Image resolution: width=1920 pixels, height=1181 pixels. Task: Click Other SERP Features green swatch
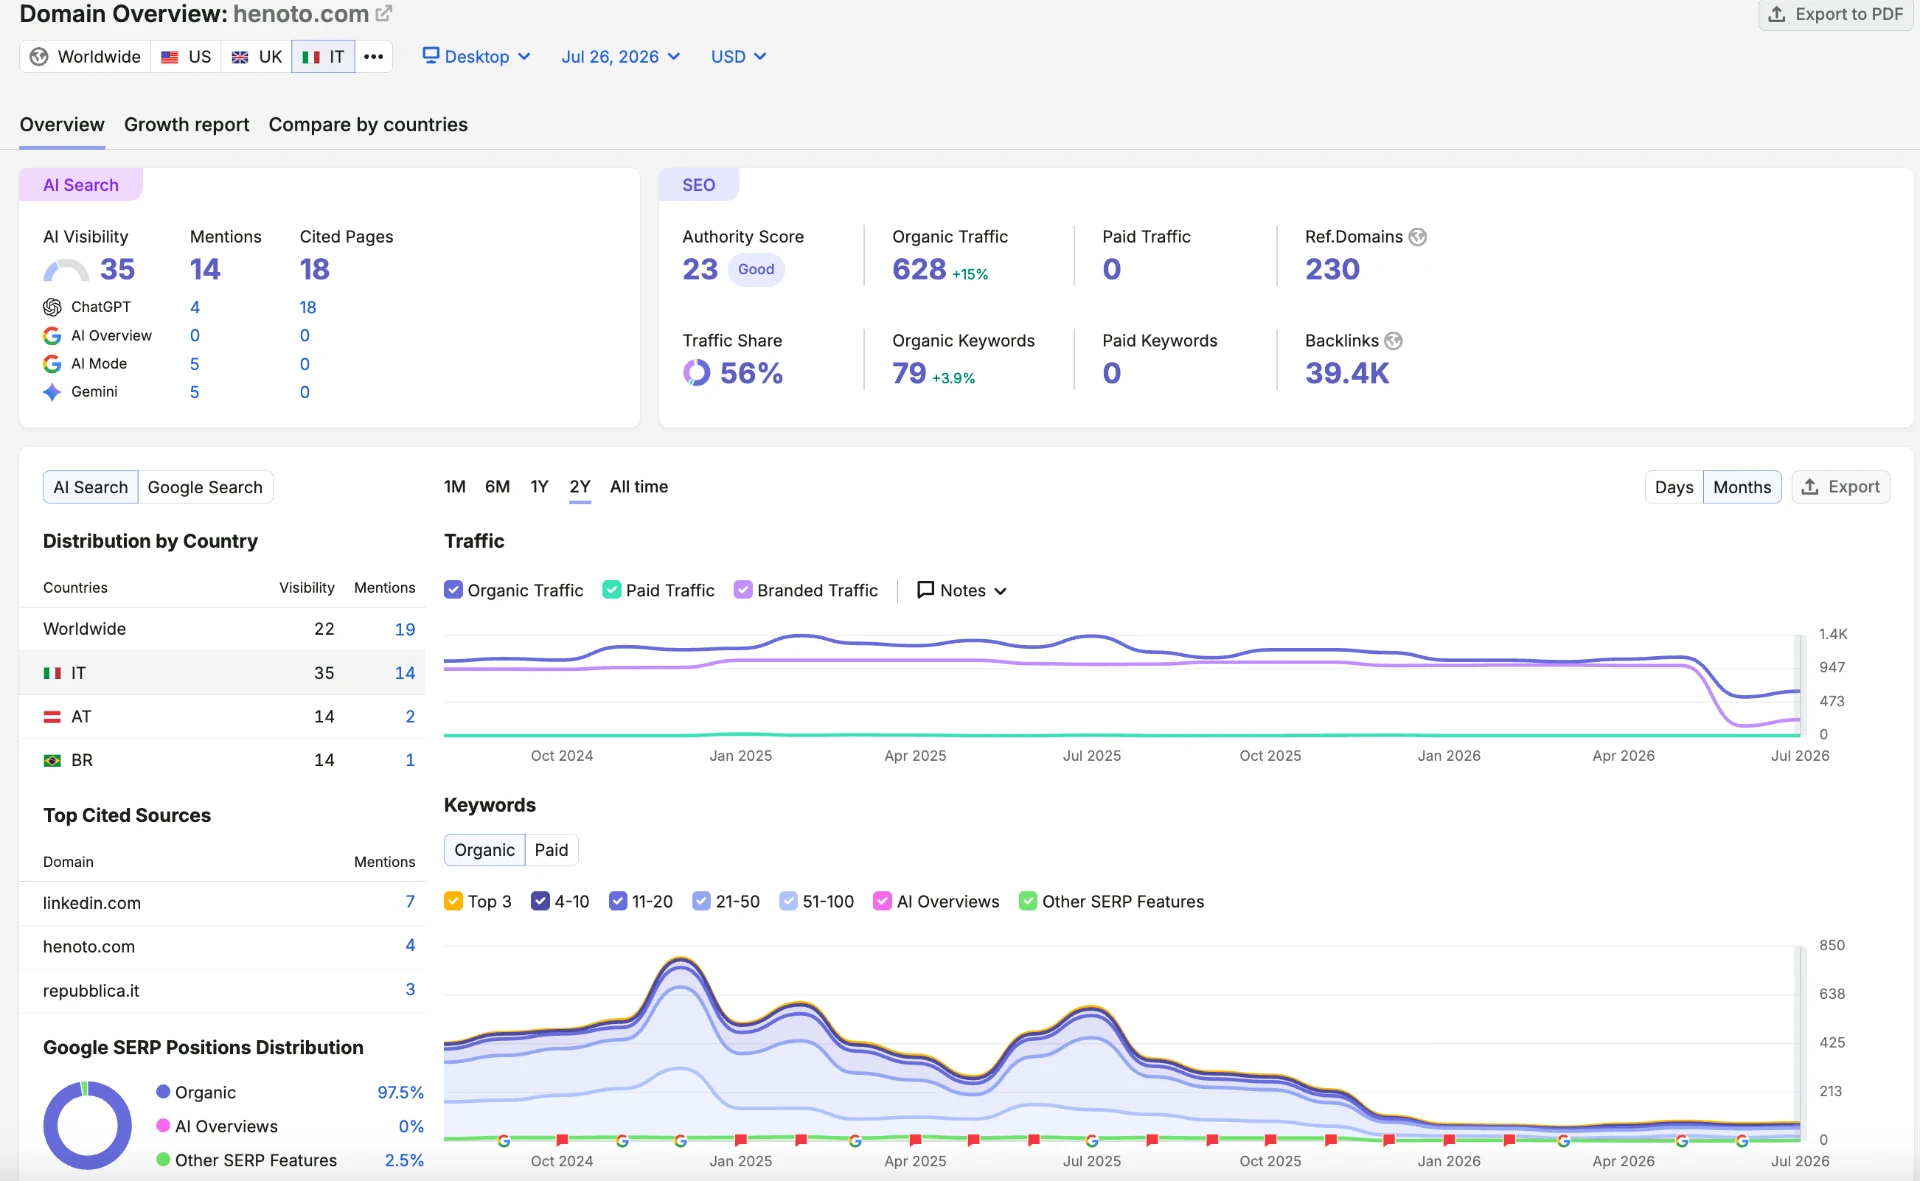point(163,1160)
